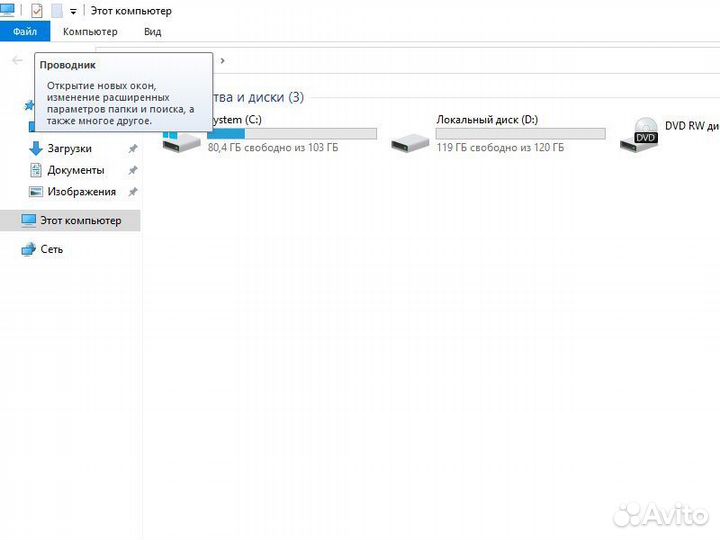Click the D: drive free space bar
This screenshot has width=720, height=540.
520,133
